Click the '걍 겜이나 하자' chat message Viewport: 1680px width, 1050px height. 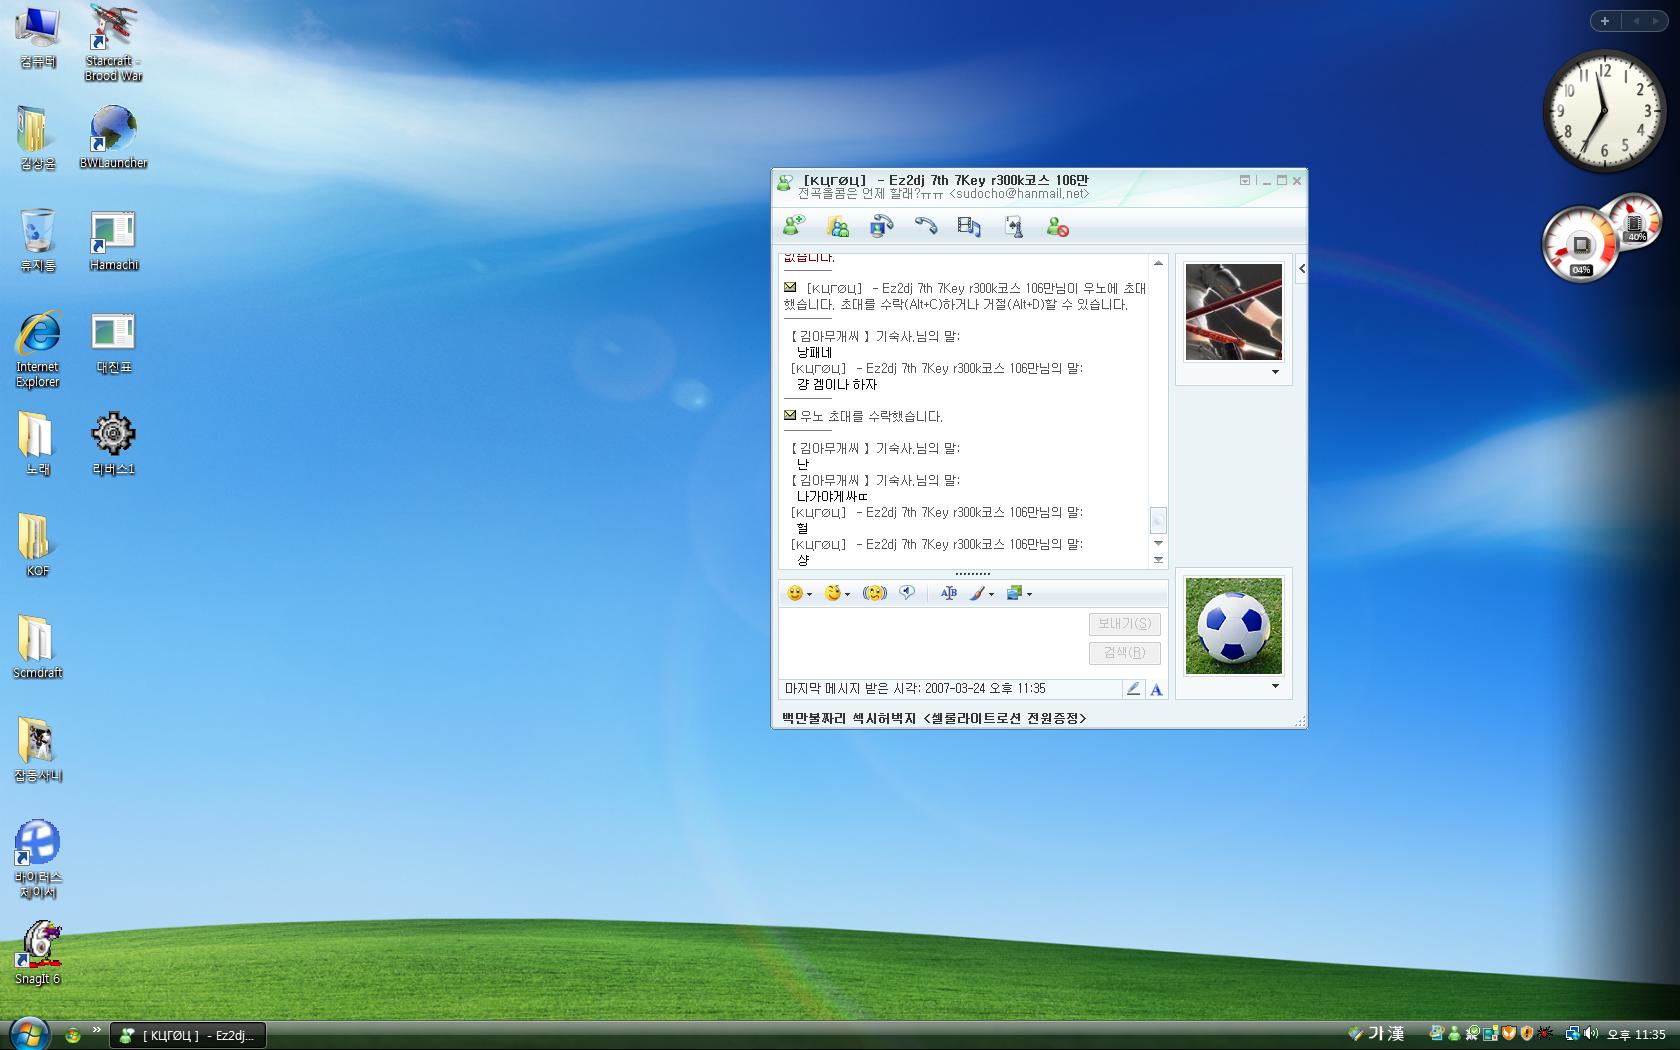pos(836,384)
